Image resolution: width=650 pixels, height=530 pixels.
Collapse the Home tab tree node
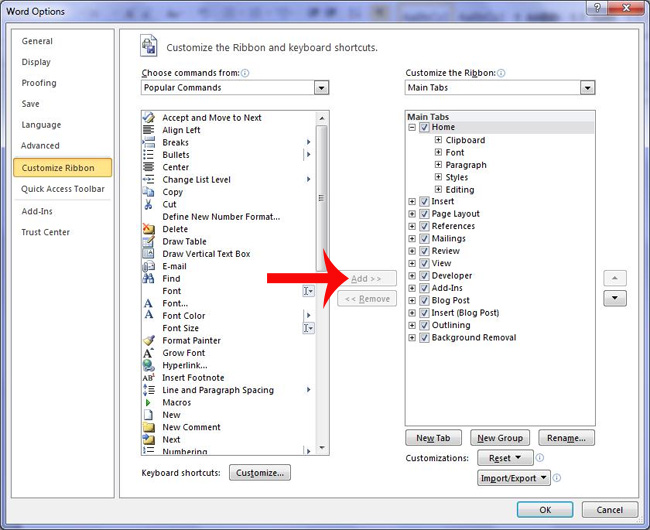[x=412, y=127]
